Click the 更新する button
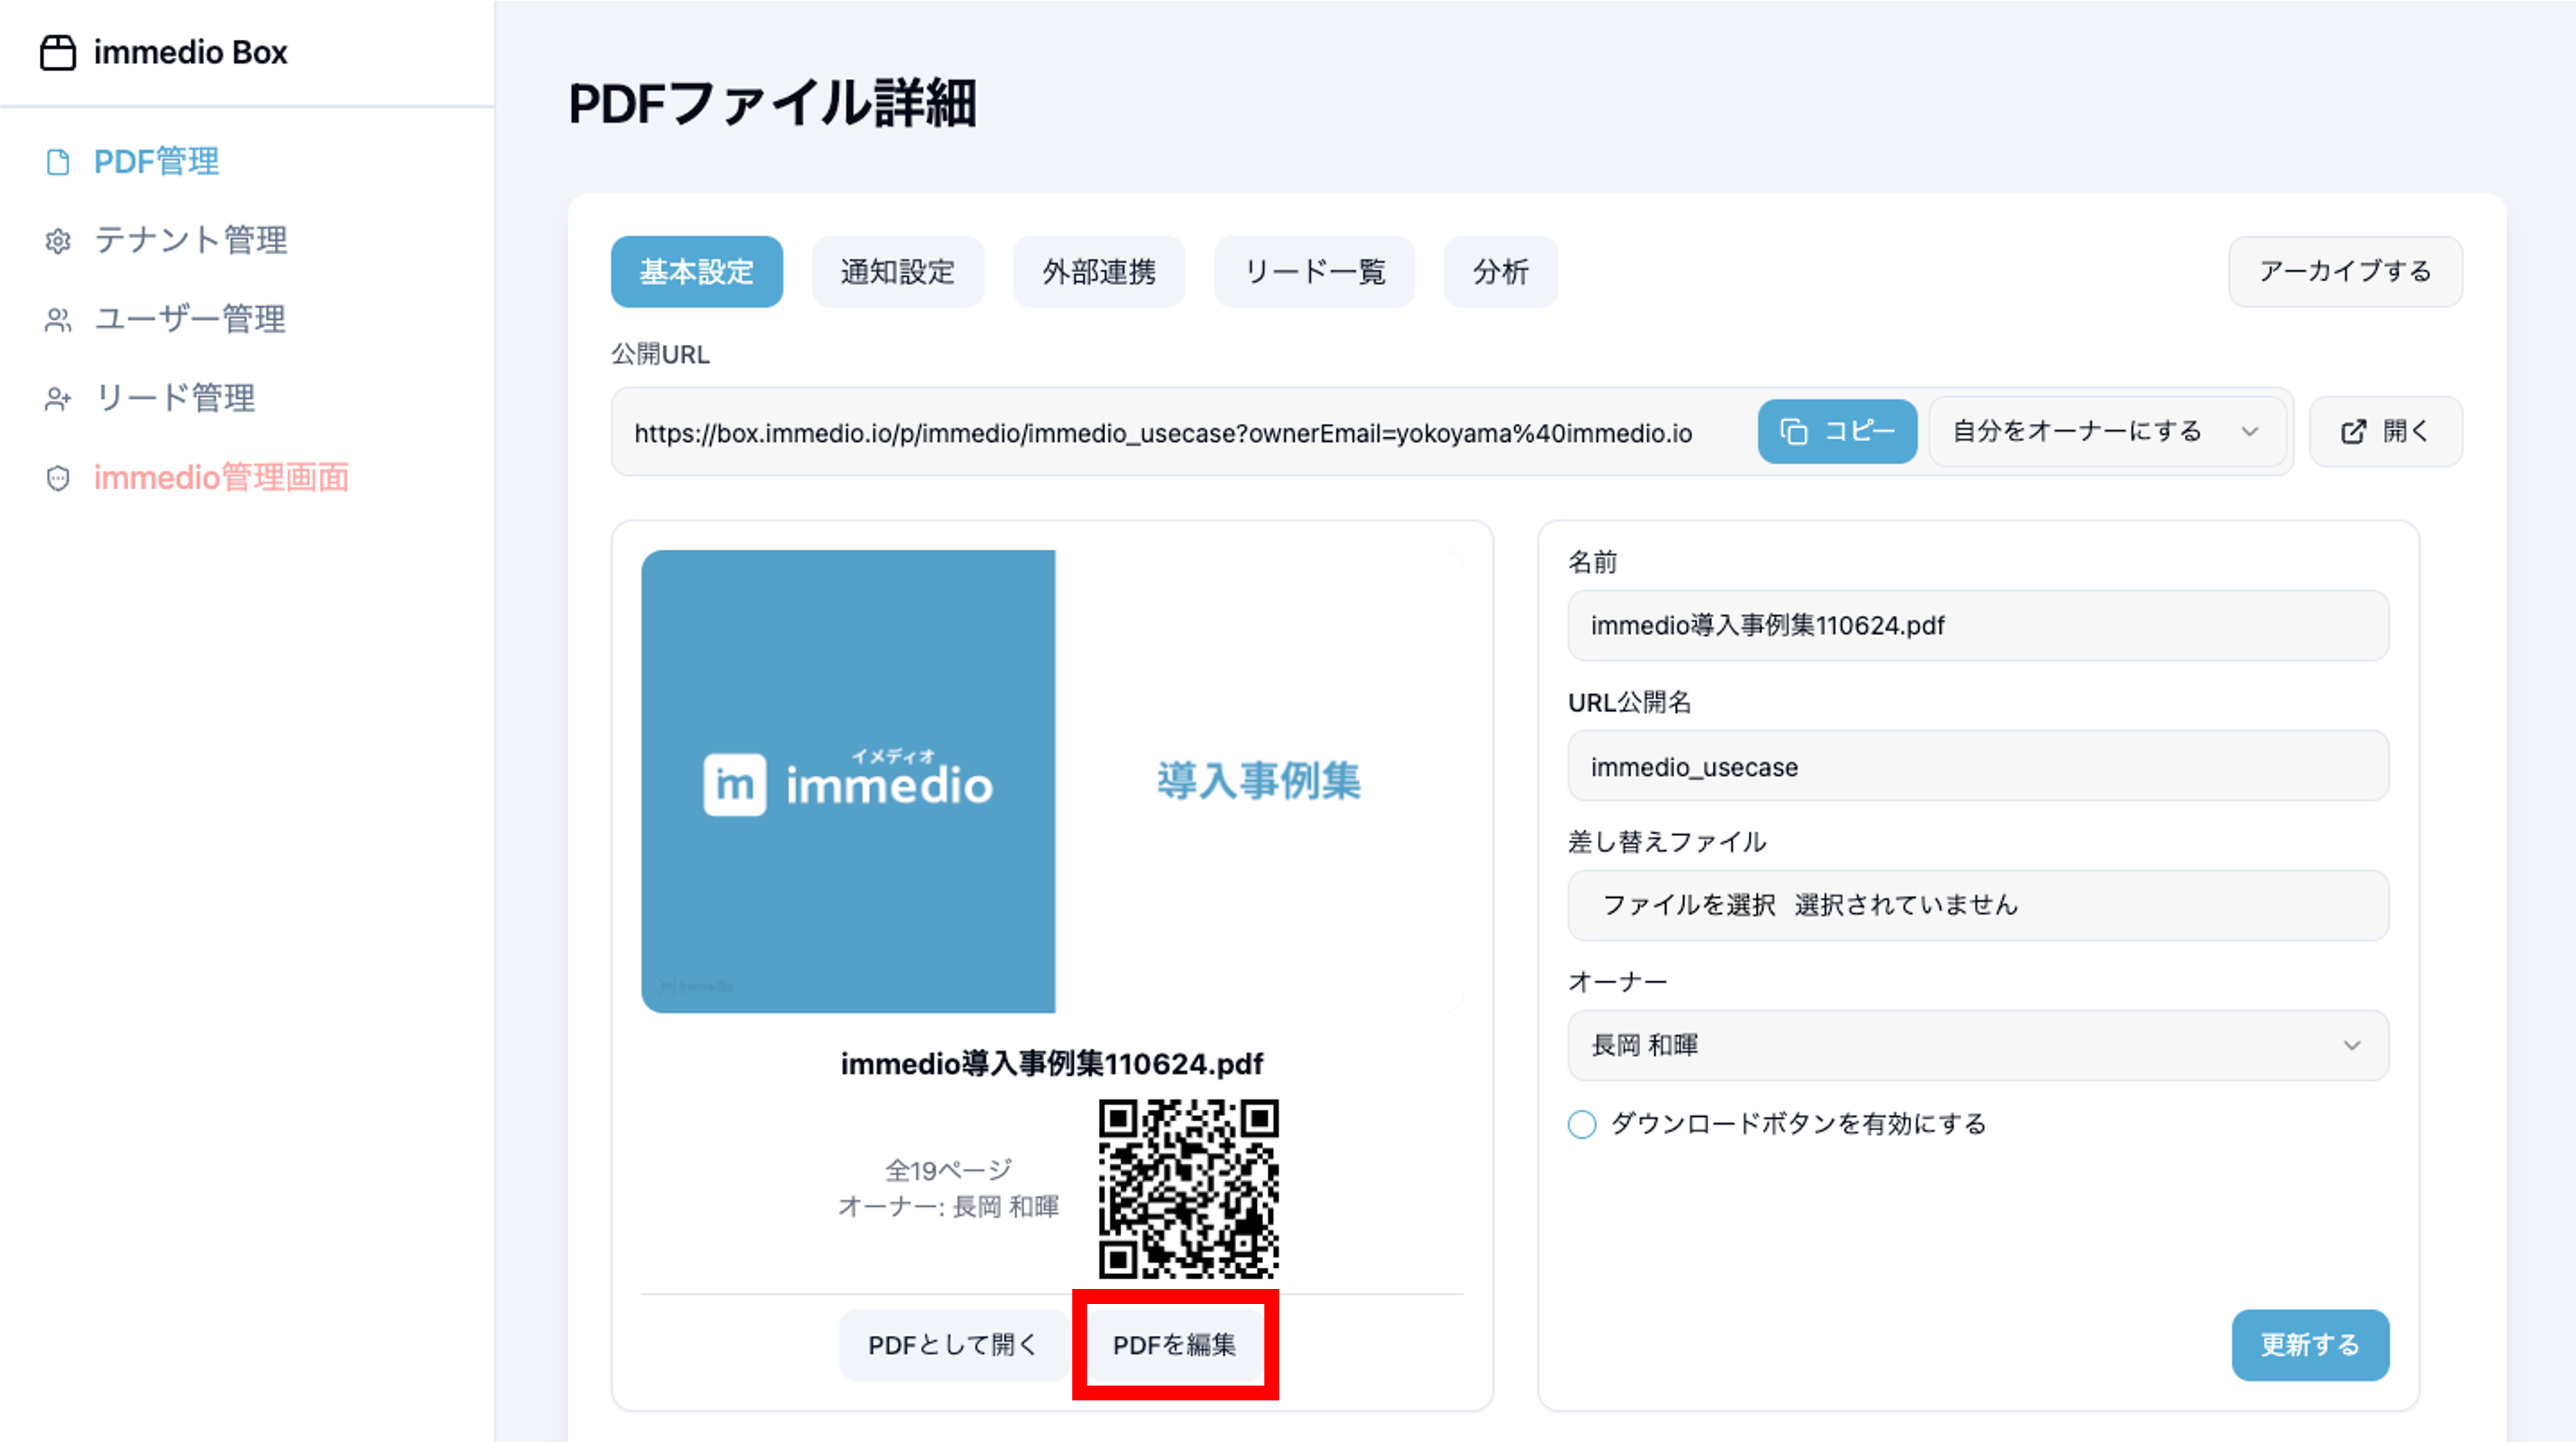Viewport: 2576px width, 1443px height. pos(2309,1345)
